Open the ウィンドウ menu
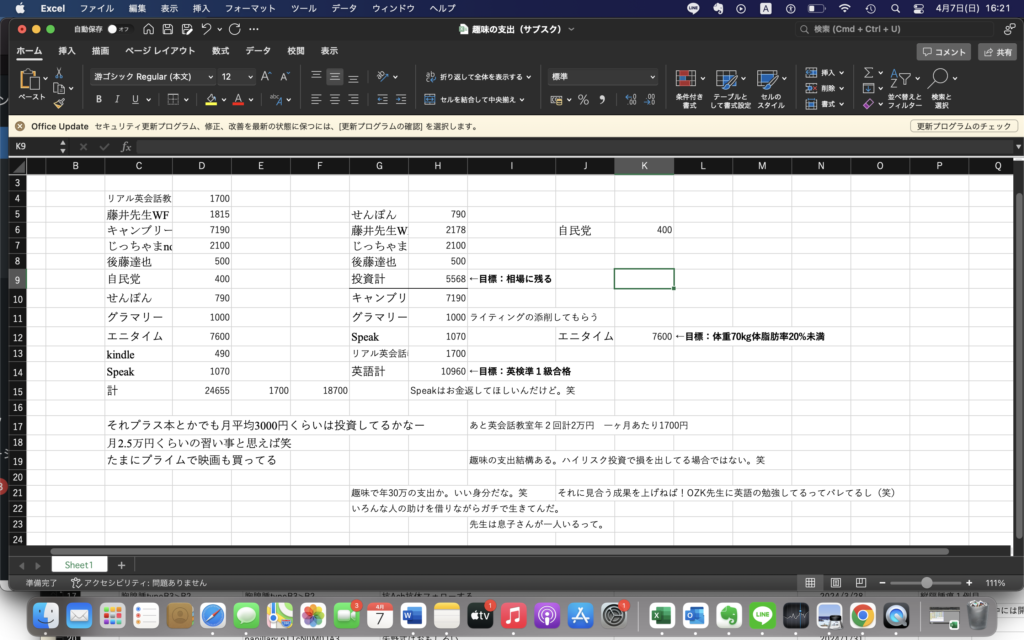The height and width of the screenshot is (640, 1024). coord(394,8)
